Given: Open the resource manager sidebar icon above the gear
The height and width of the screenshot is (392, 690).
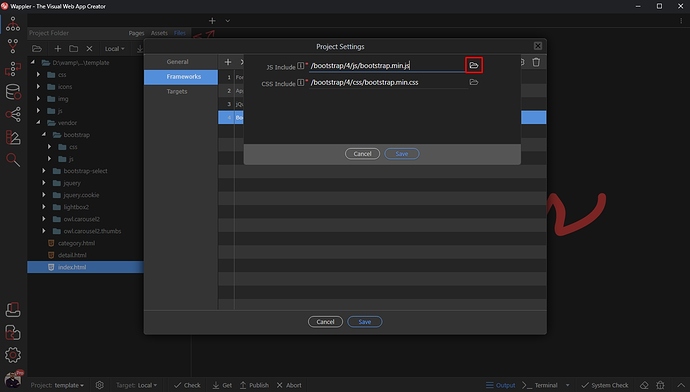Looking at the screenshot, I should (13, 332).
